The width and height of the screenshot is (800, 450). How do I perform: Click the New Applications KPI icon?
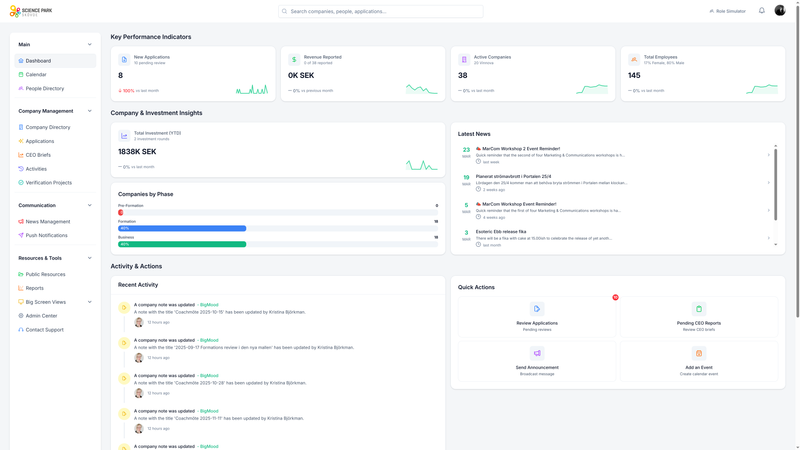(x=124, y=60)
